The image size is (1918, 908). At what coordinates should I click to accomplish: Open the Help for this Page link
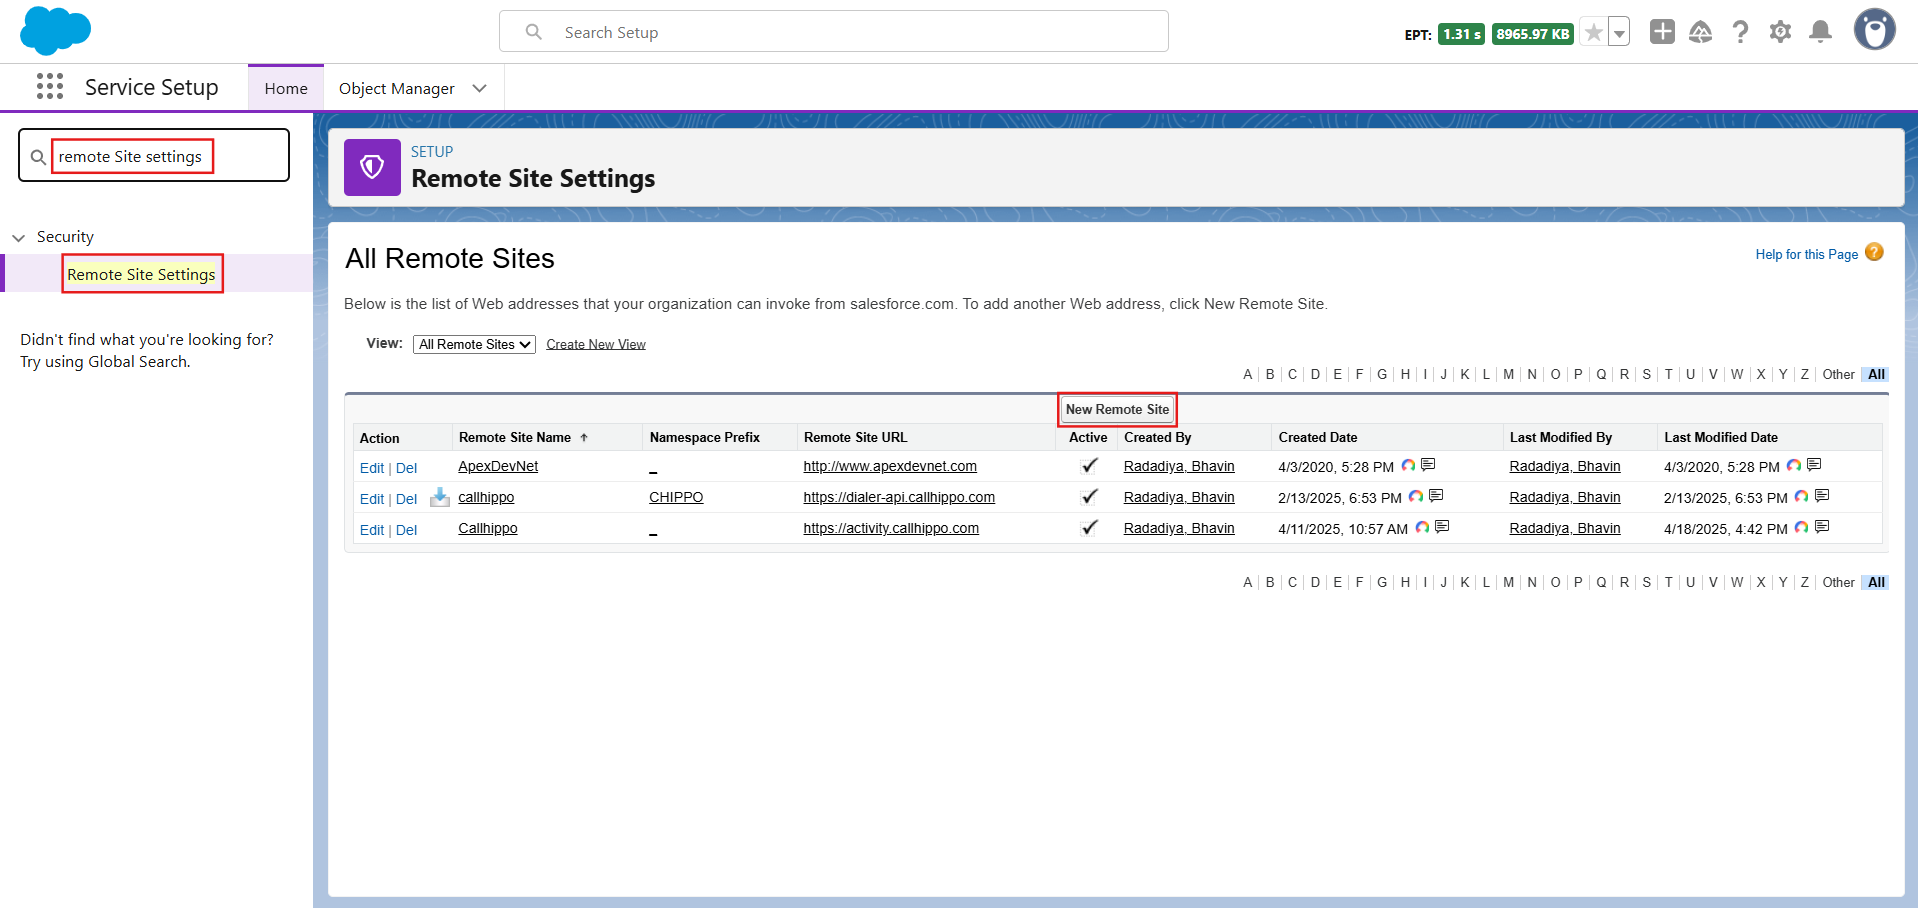pos(1806,254)
